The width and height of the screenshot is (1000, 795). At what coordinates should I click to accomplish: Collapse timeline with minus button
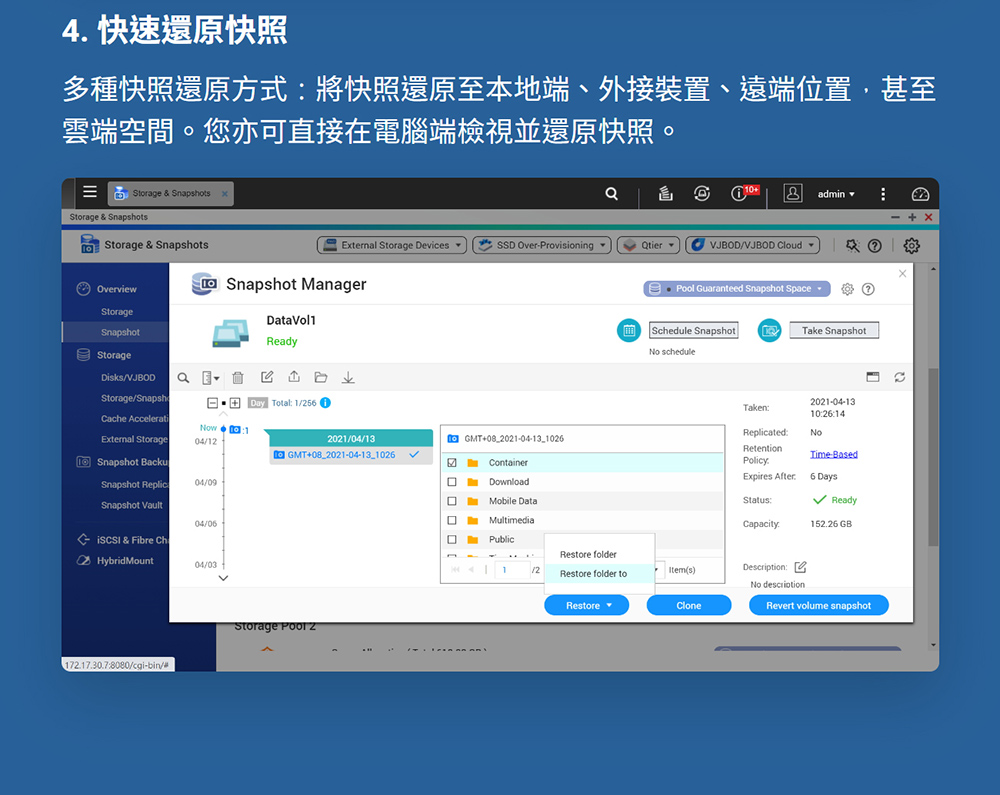click(x=212, y=403)
